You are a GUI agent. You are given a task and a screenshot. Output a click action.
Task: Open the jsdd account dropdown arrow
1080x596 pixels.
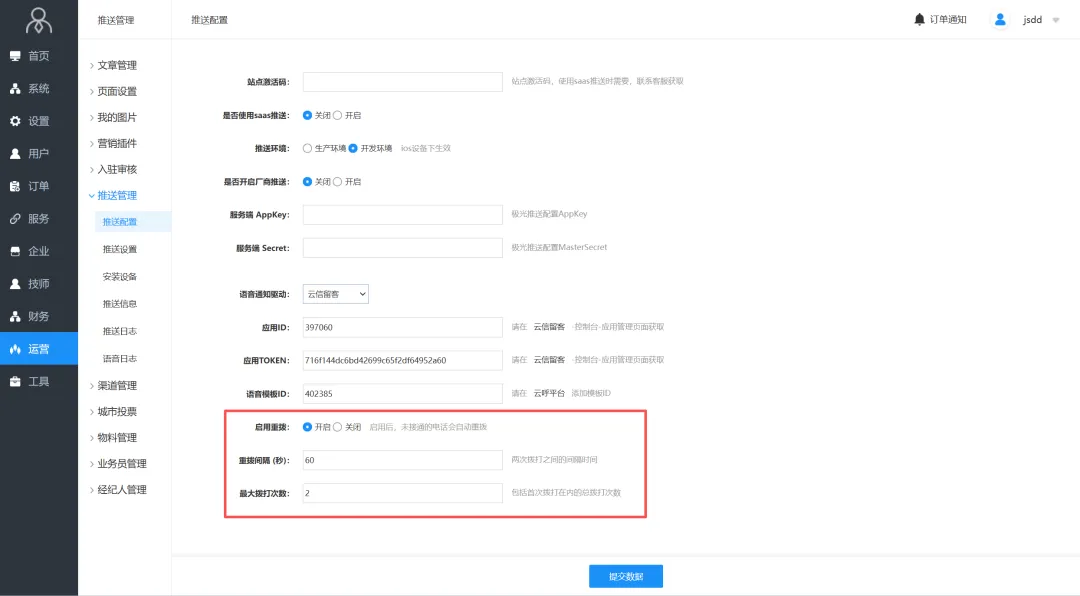click(x=1056, y=20)
